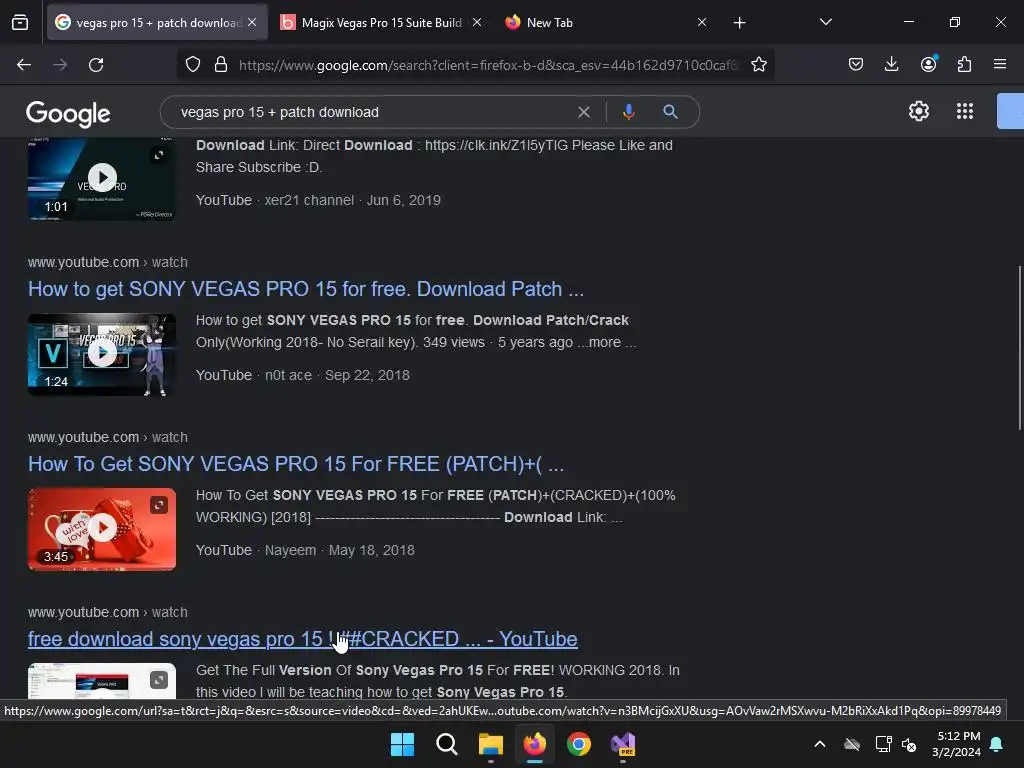This screenshot has width=1024, height=768.
Task: Click the blue button at top right of Google
Action: (x=1010, y=111)
